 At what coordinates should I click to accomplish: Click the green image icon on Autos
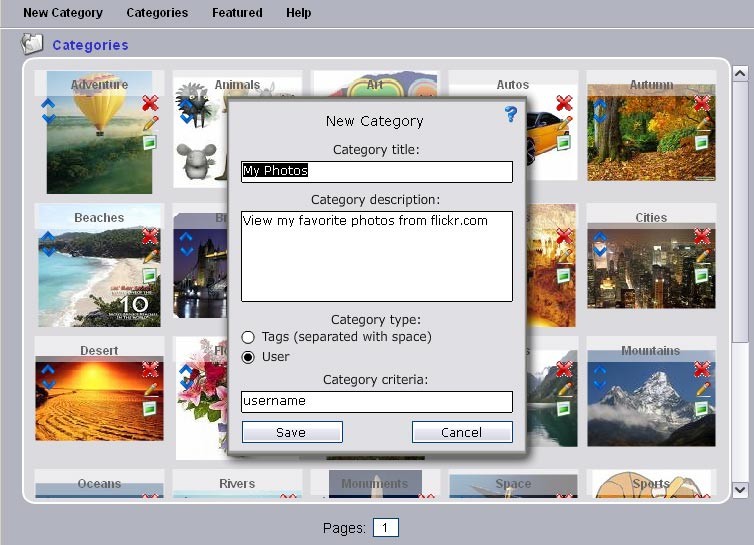[563, 142]
